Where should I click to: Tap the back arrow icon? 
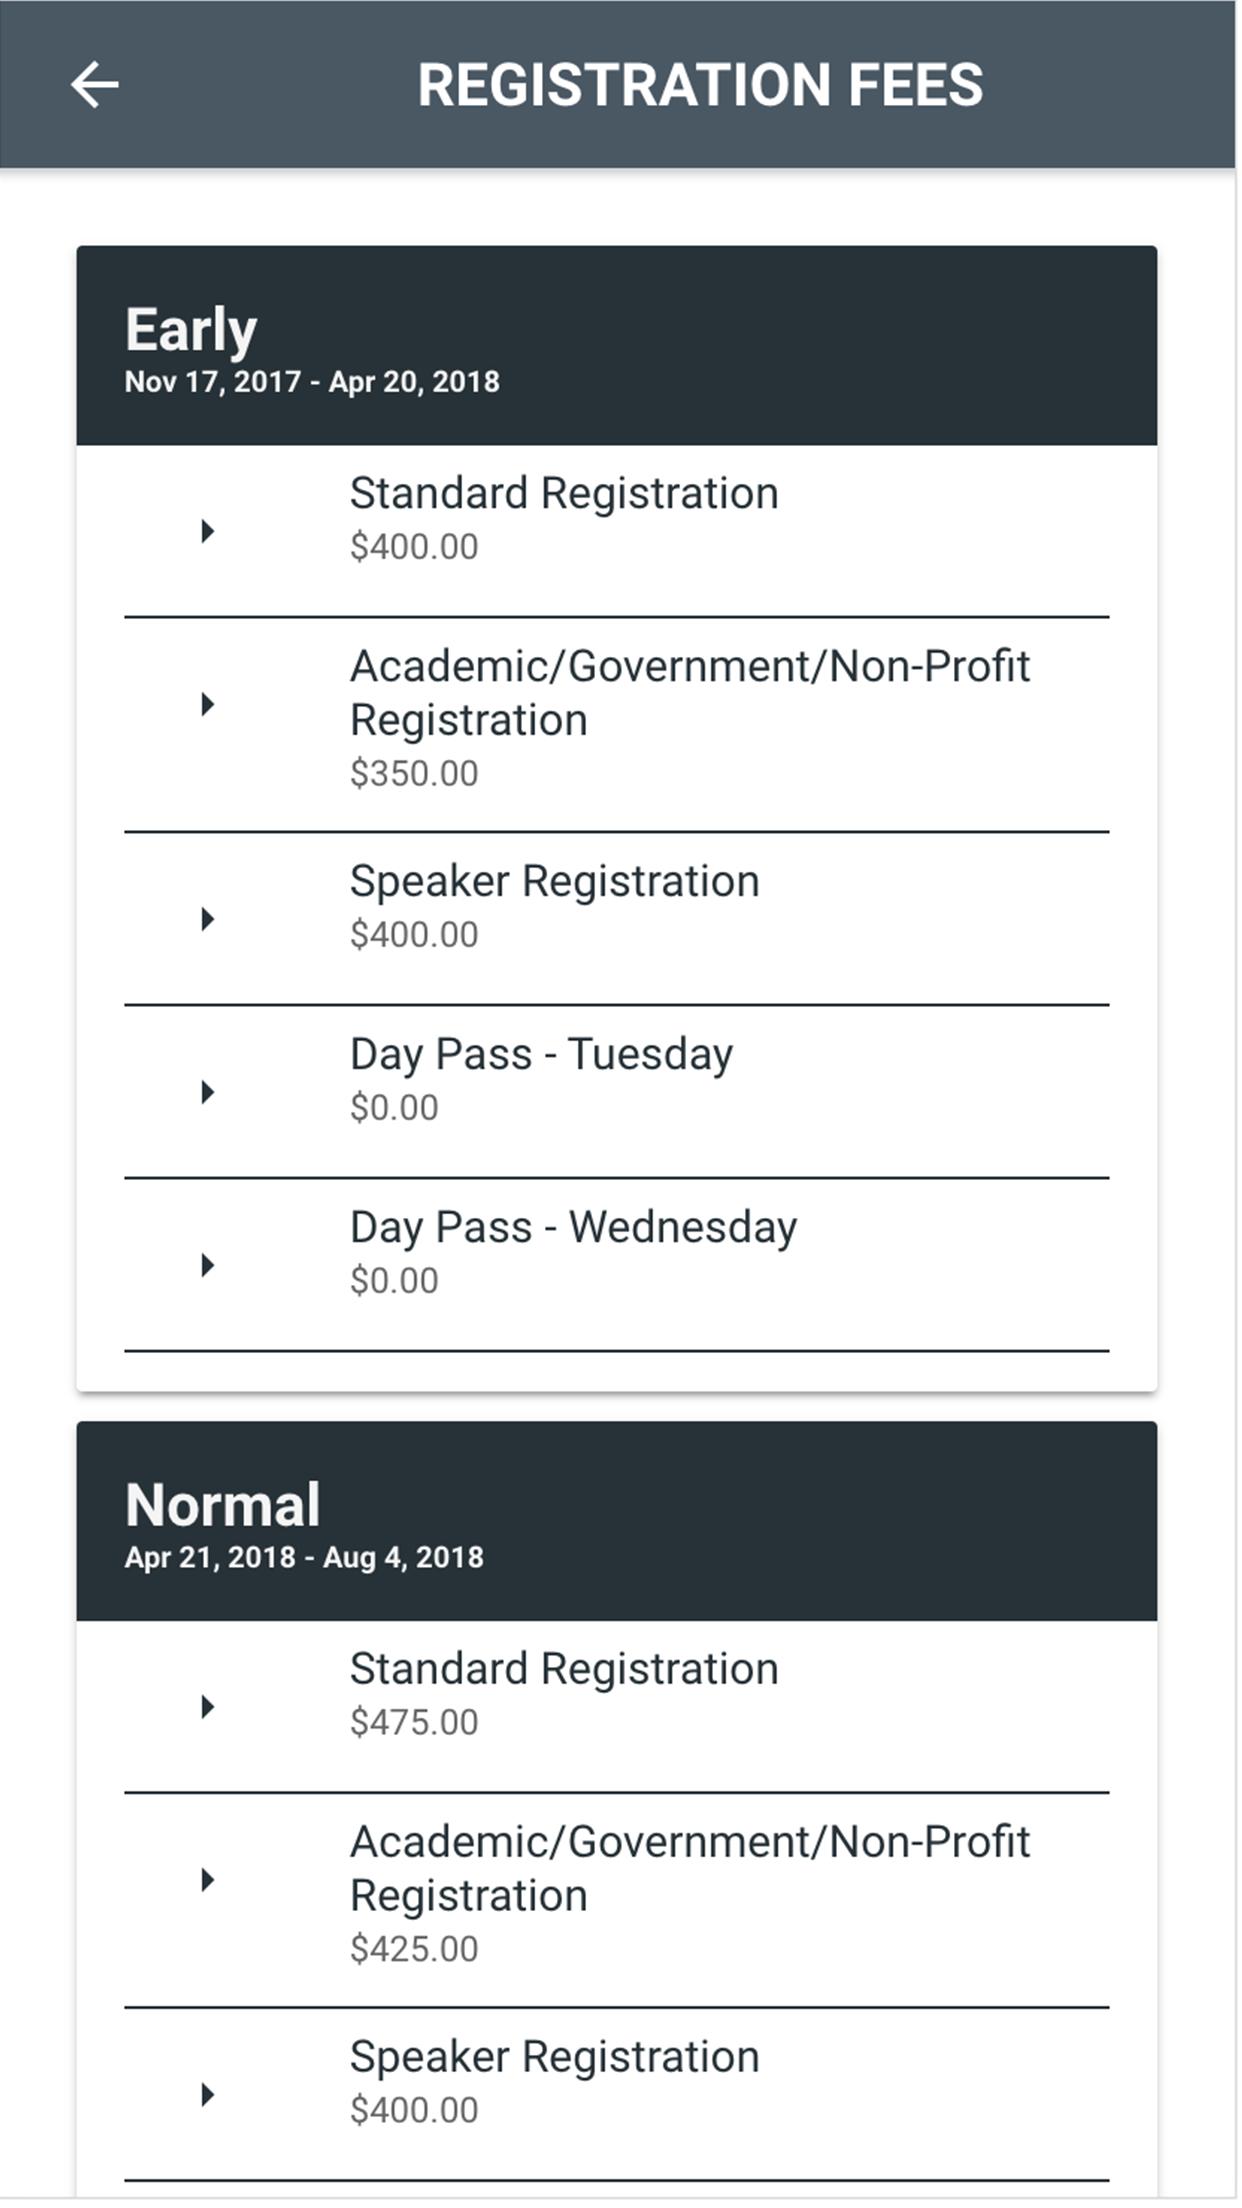[95, 84]
